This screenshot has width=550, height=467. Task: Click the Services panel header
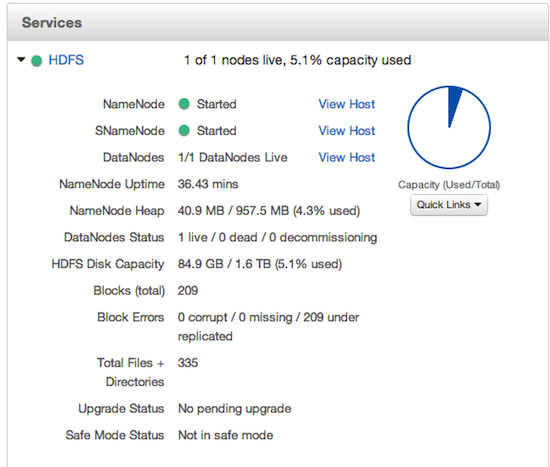click(277, 23)
